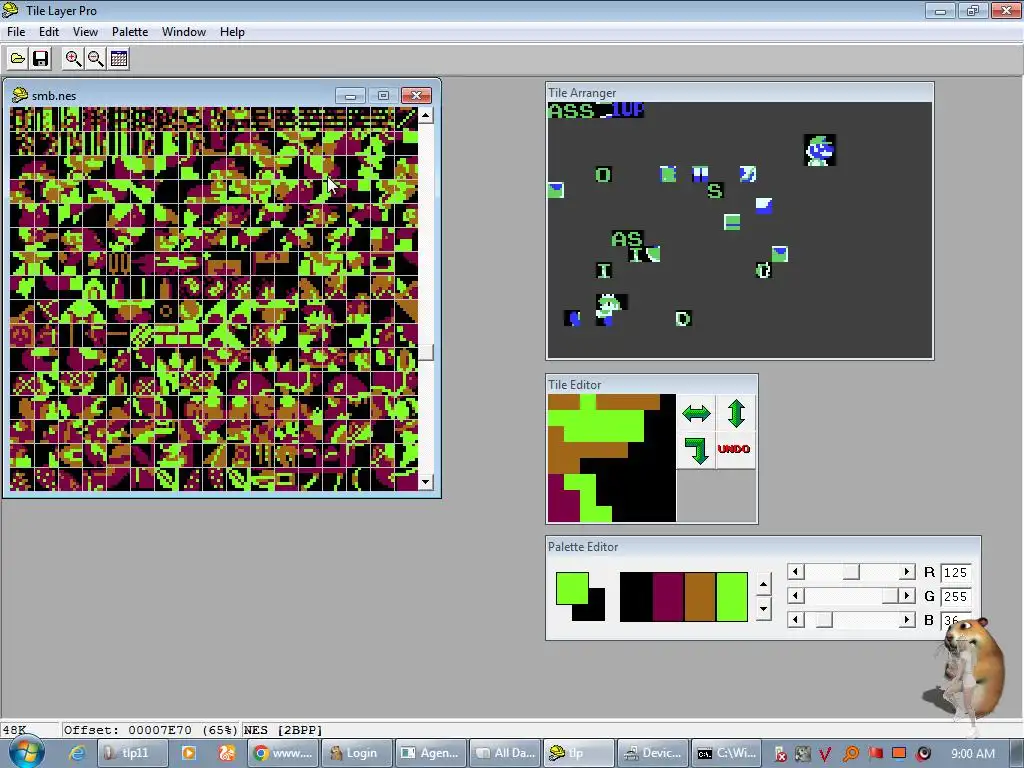Screen dimensions: 1024x768
Task: Click the R slider left arrow
Action: [795, 572]
